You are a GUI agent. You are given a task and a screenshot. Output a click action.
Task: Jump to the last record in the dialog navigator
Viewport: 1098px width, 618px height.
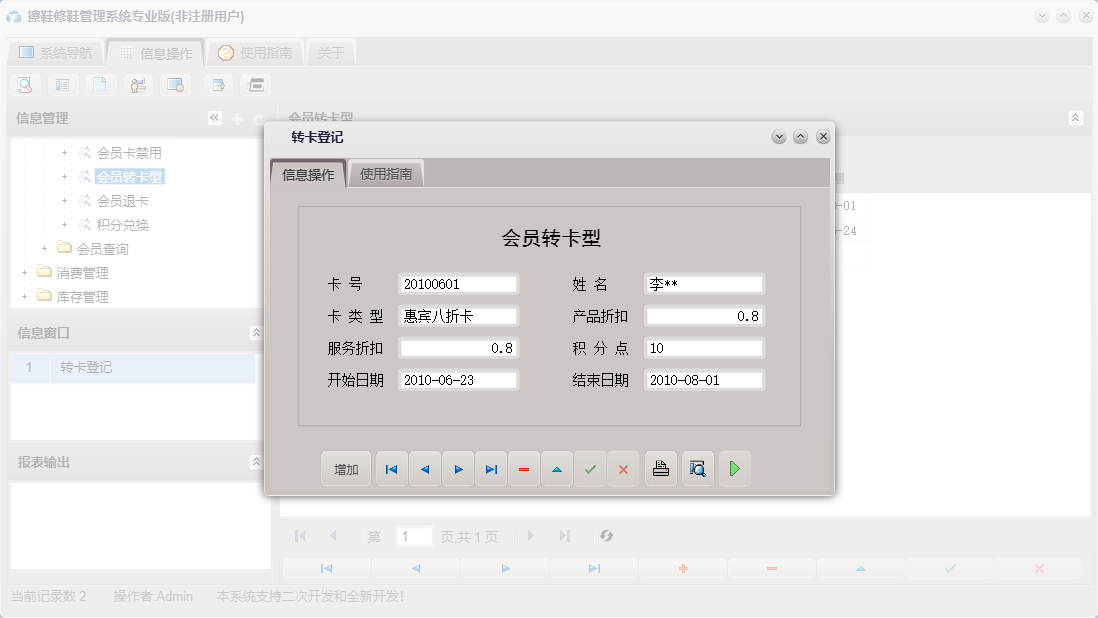point(491,468)
